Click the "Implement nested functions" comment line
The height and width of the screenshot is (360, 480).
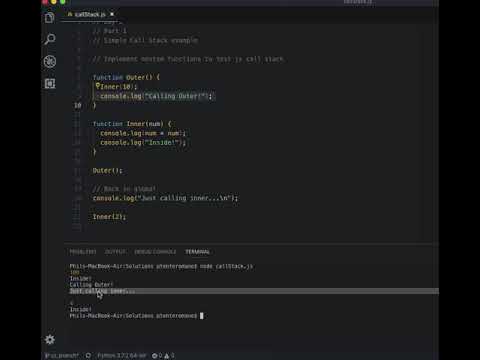point(188,59)
